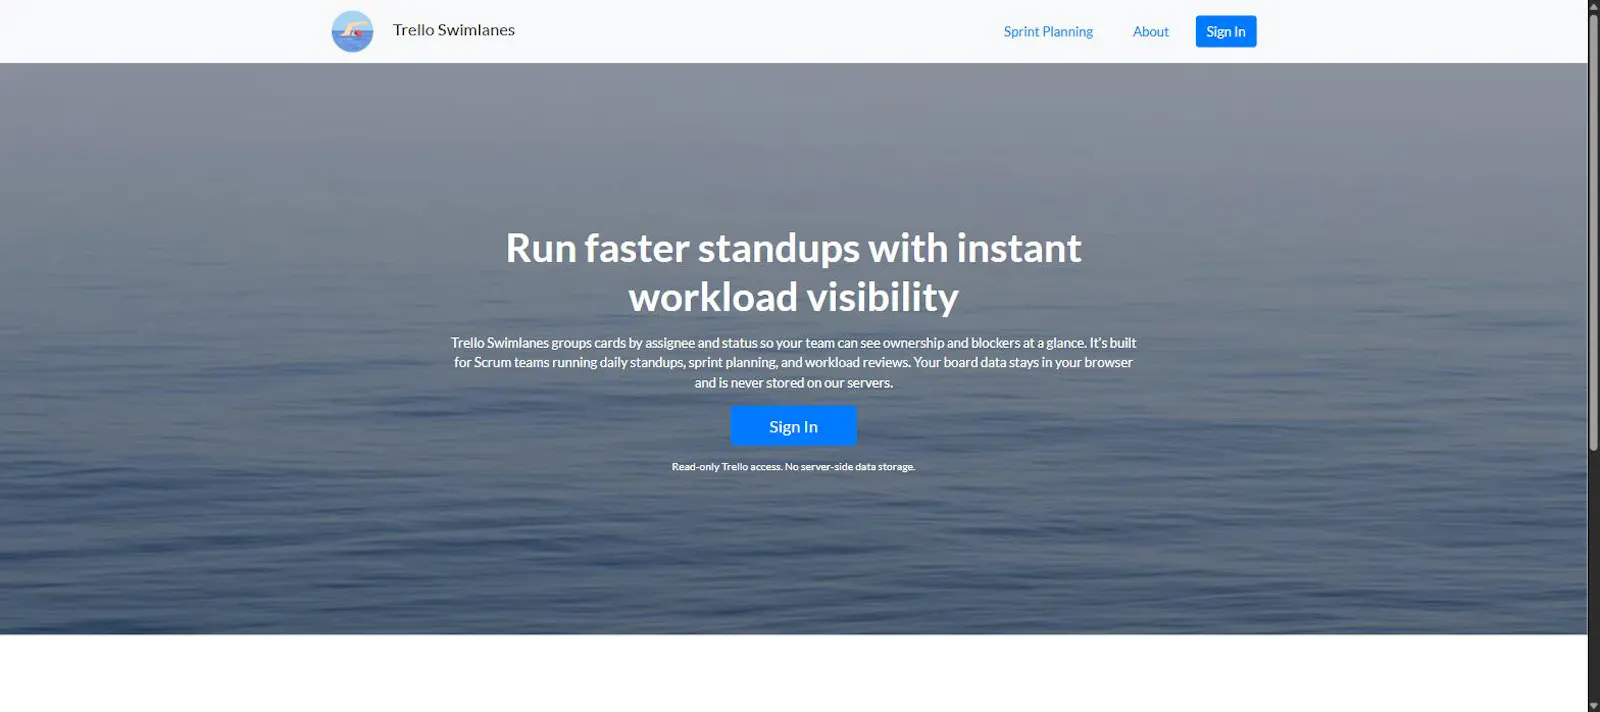Viewport: 1600px width, 712px height.
Task: Click the Trello Swimlanes swimmer logo icon
Action: [x=352, y=31]
